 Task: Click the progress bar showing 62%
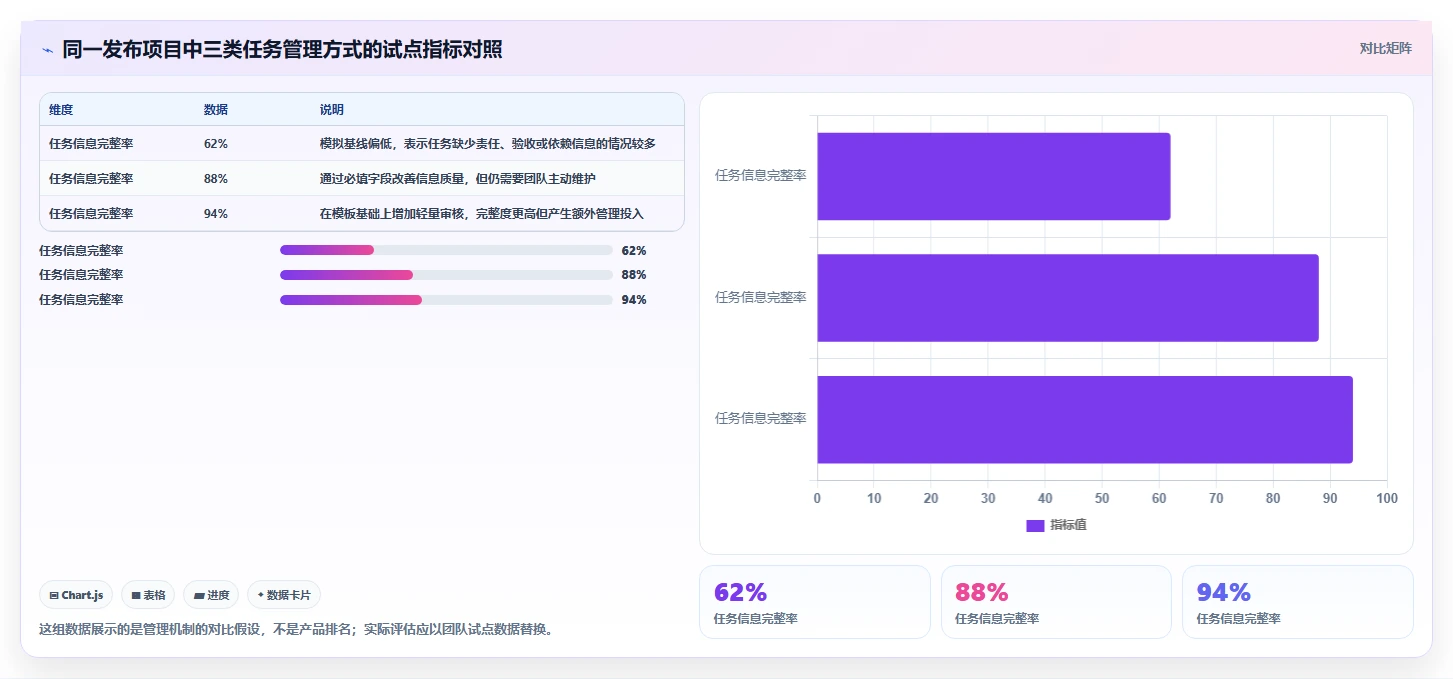pyautogui.click(x=446, y=250)
